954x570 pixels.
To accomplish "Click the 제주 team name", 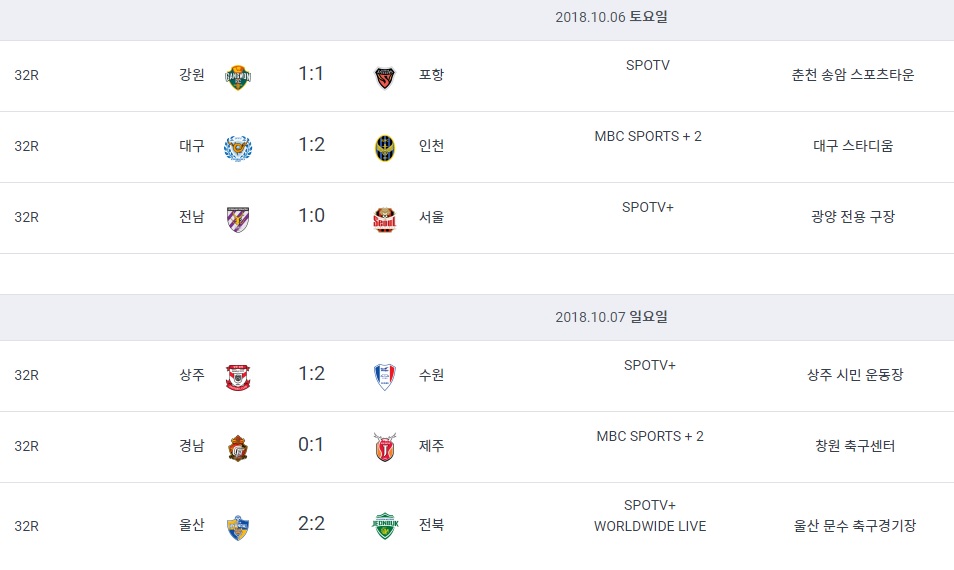I will click(x=431, y=445).
